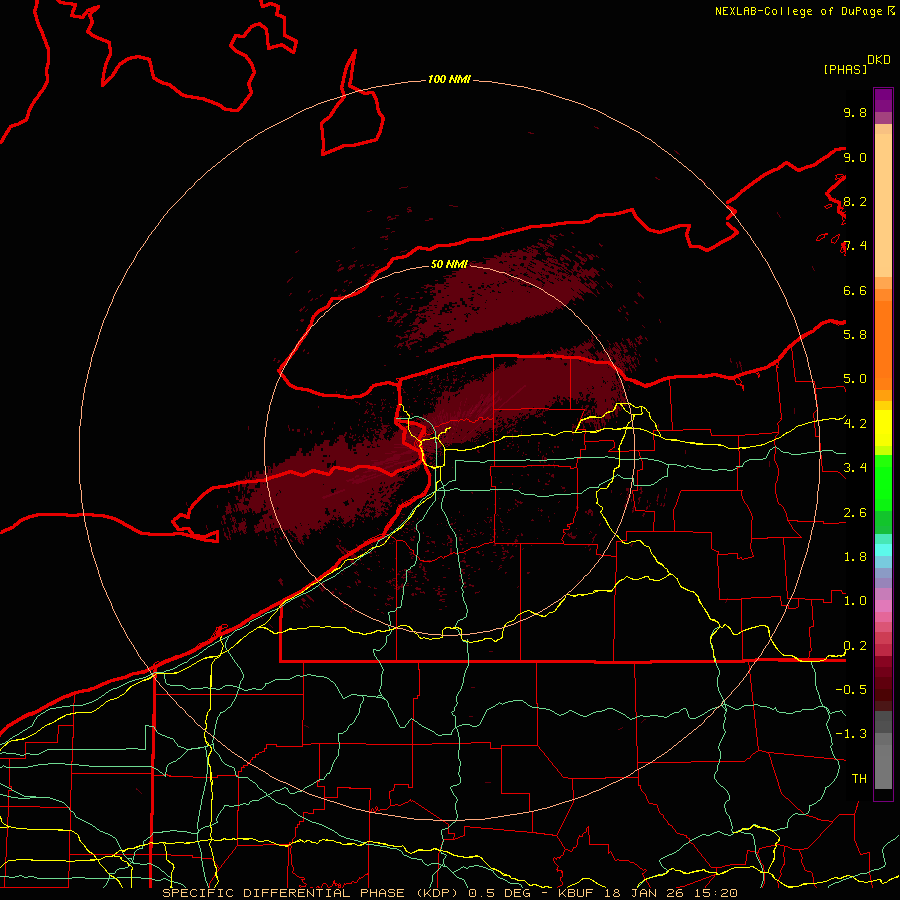Click the TH label on the color scale
Image resolution: width=900 pixels, height=900 pixels.
(x=858, y=778)
